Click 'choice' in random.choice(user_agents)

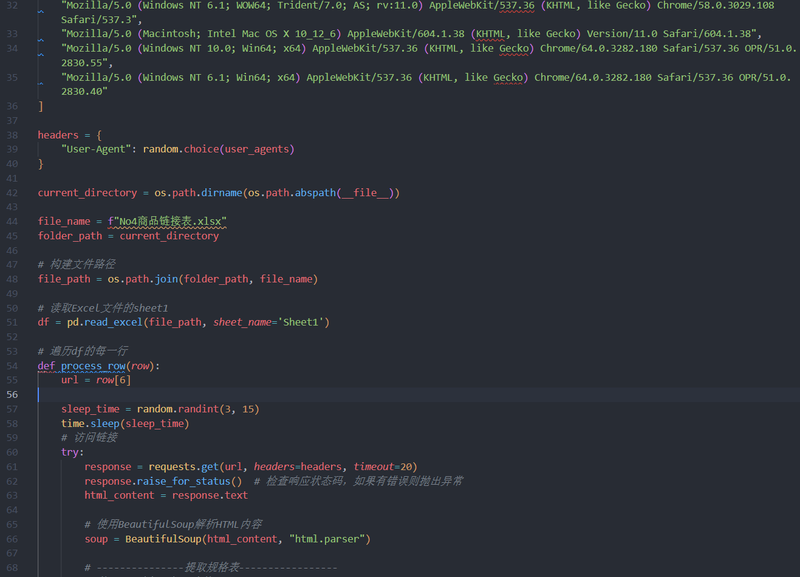(202, 149)
